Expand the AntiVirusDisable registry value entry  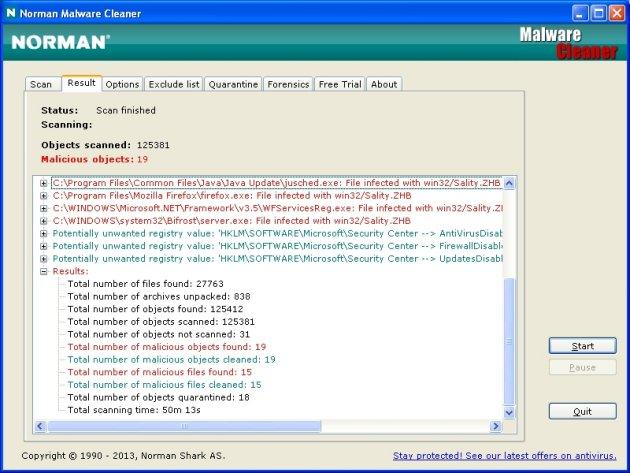click(x=44, y=234)
